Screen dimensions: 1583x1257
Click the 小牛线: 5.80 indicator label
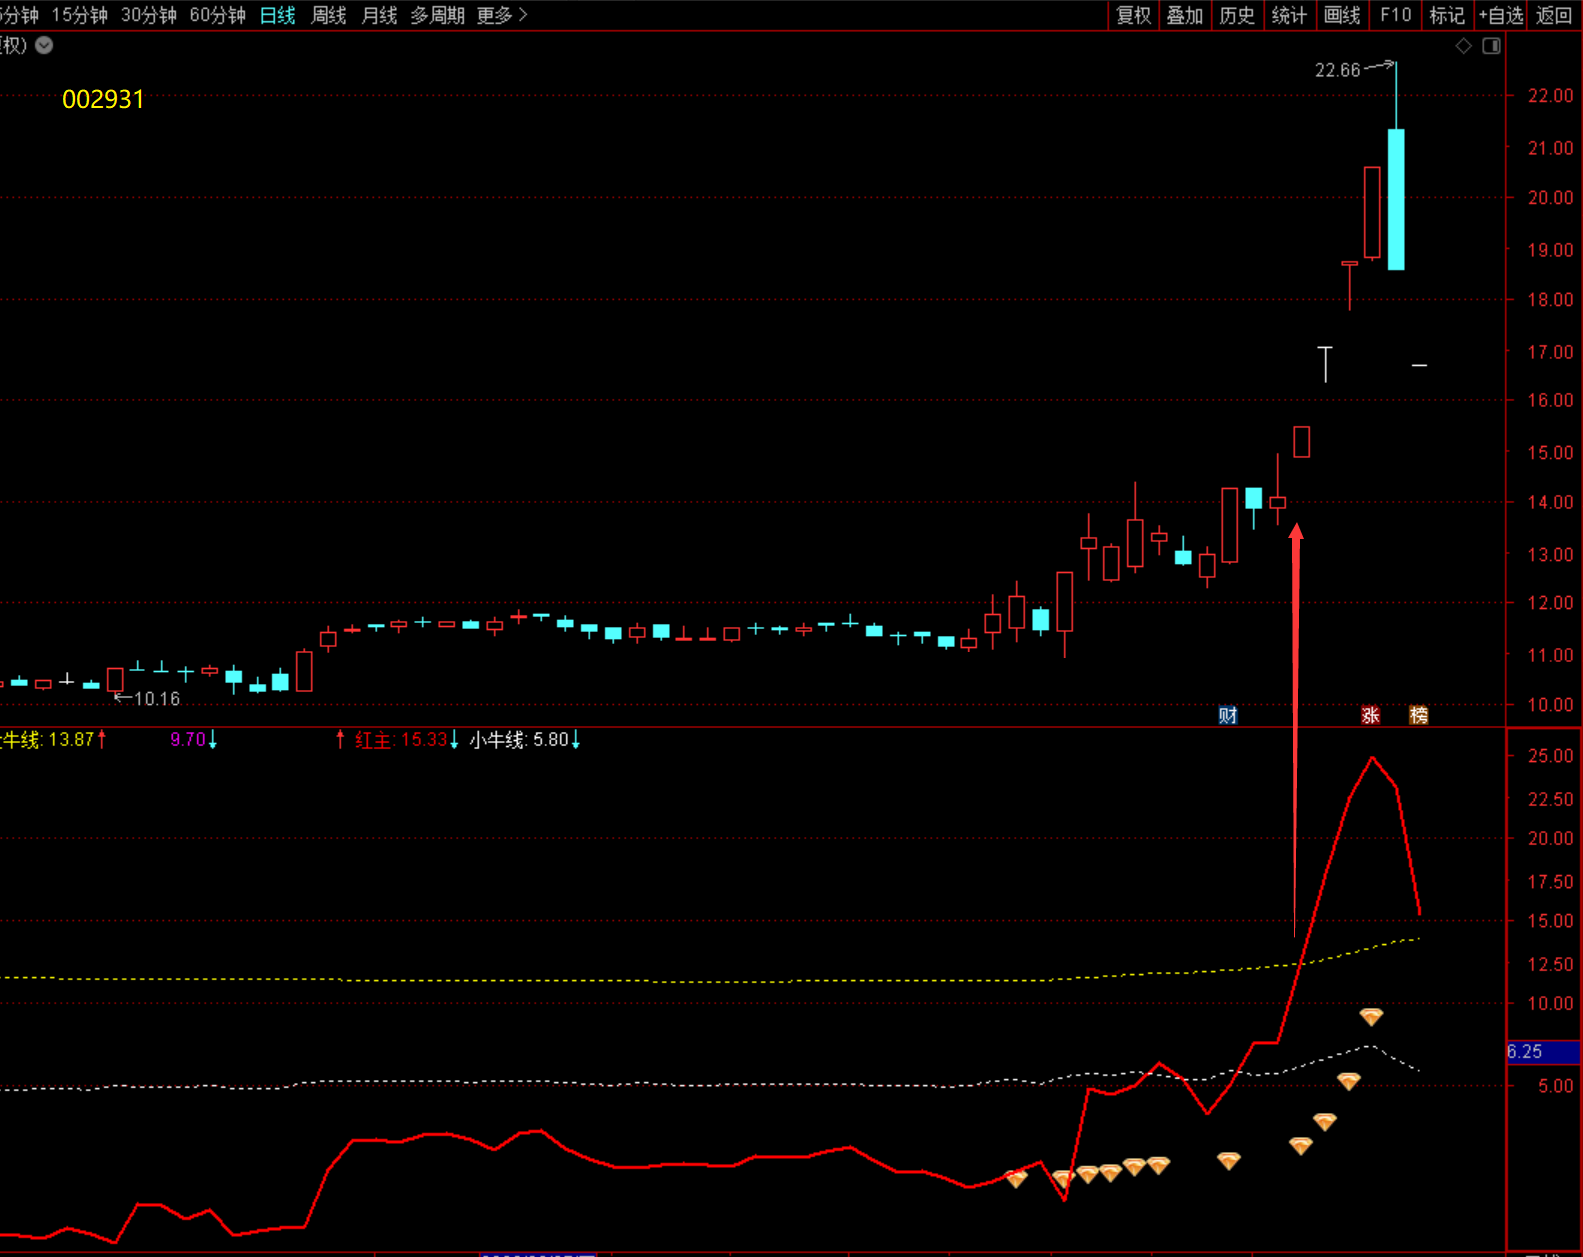coord(519,740)
